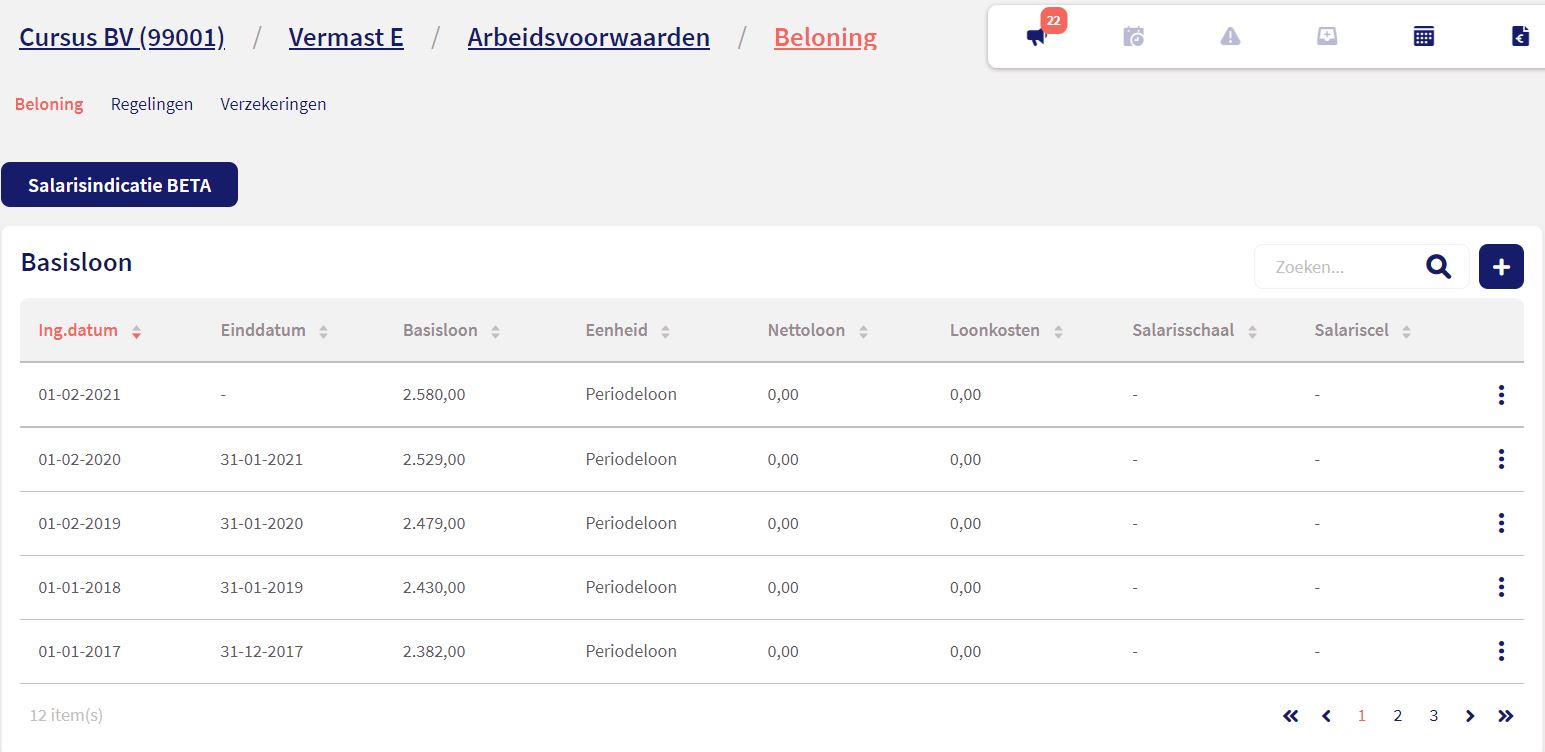Expand options menu for 01-01-2017 row
The height and width of the screenshot is (752, 1545).
[1501, 651]
